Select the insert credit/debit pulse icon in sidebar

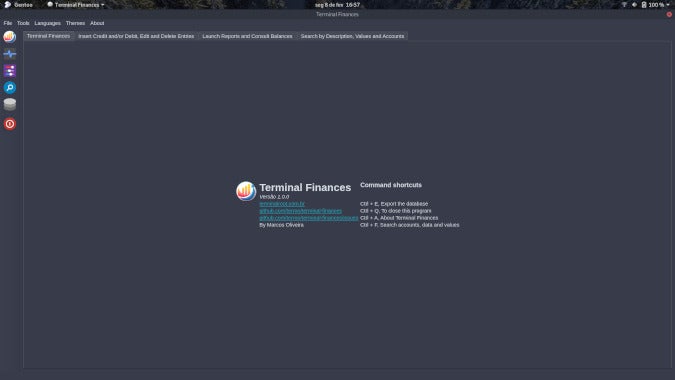point(9,54)
